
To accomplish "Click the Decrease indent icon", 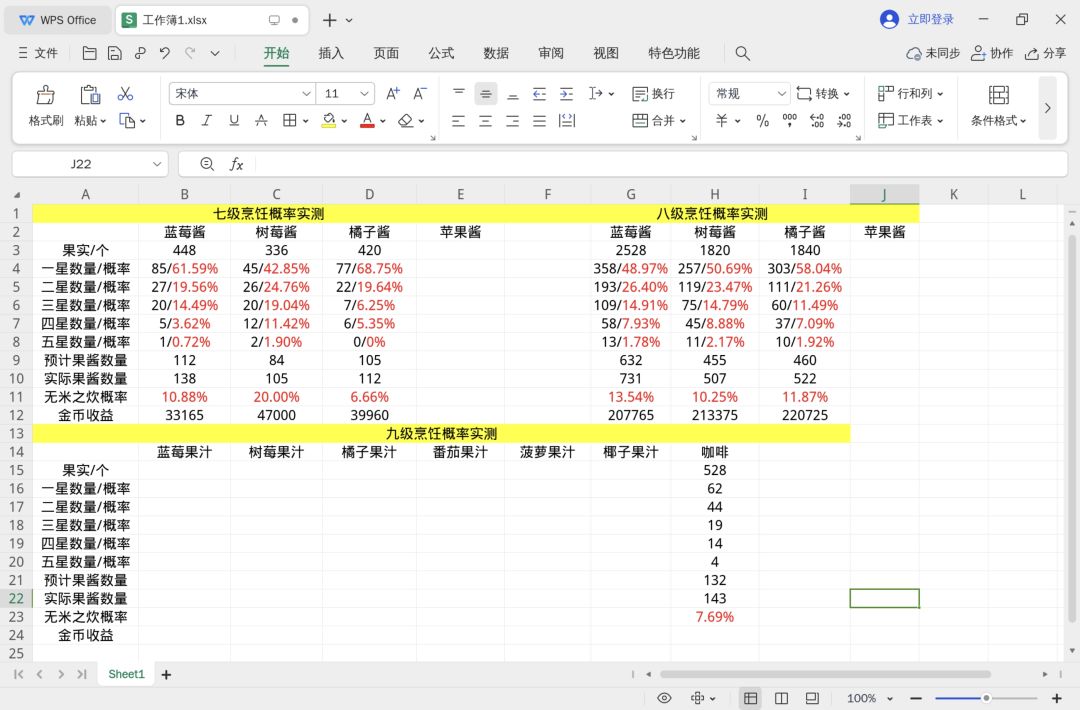I will [x=539, y=94].
